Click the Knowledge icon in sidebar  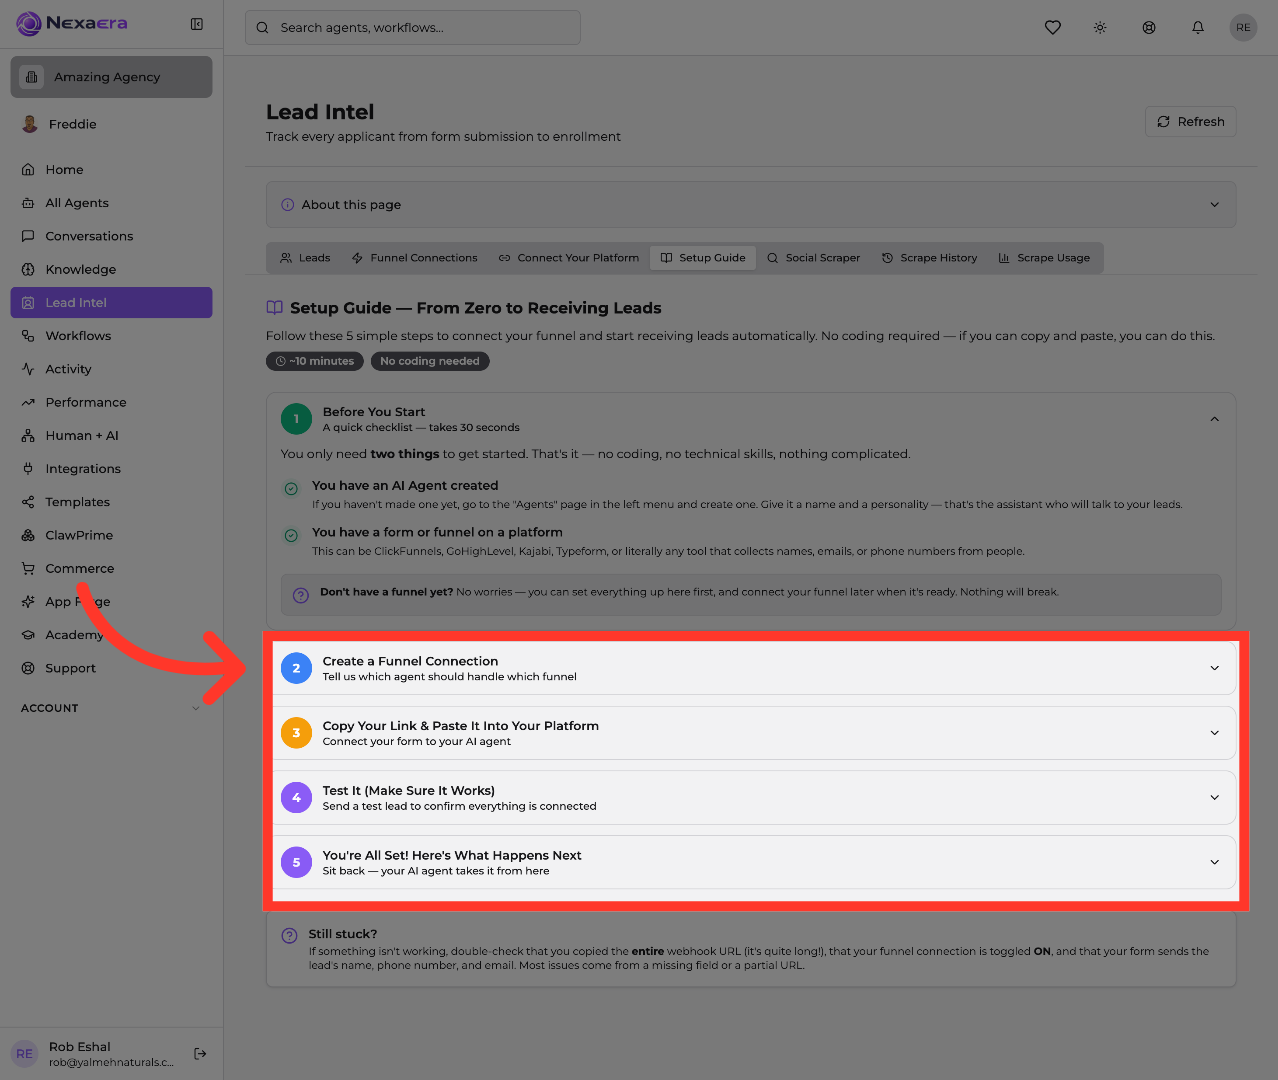point(28,269)
